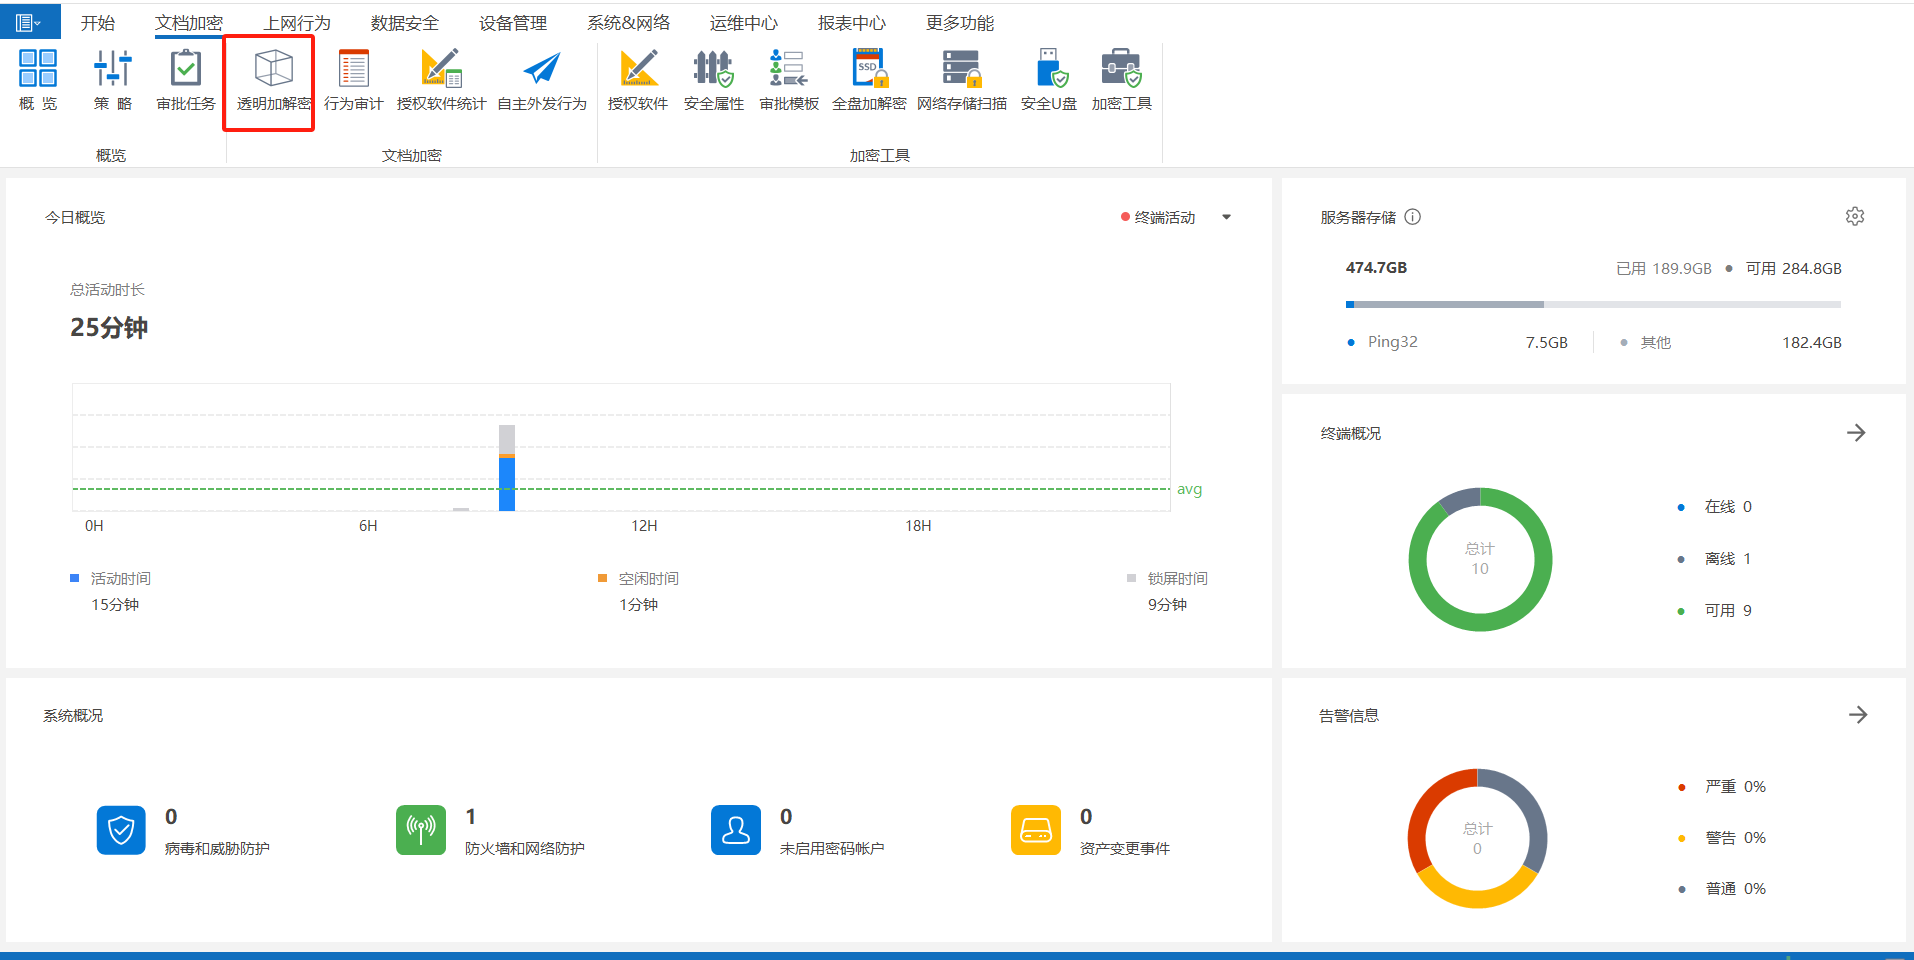Switch to the 运维中心 tab

pos(743,23)
